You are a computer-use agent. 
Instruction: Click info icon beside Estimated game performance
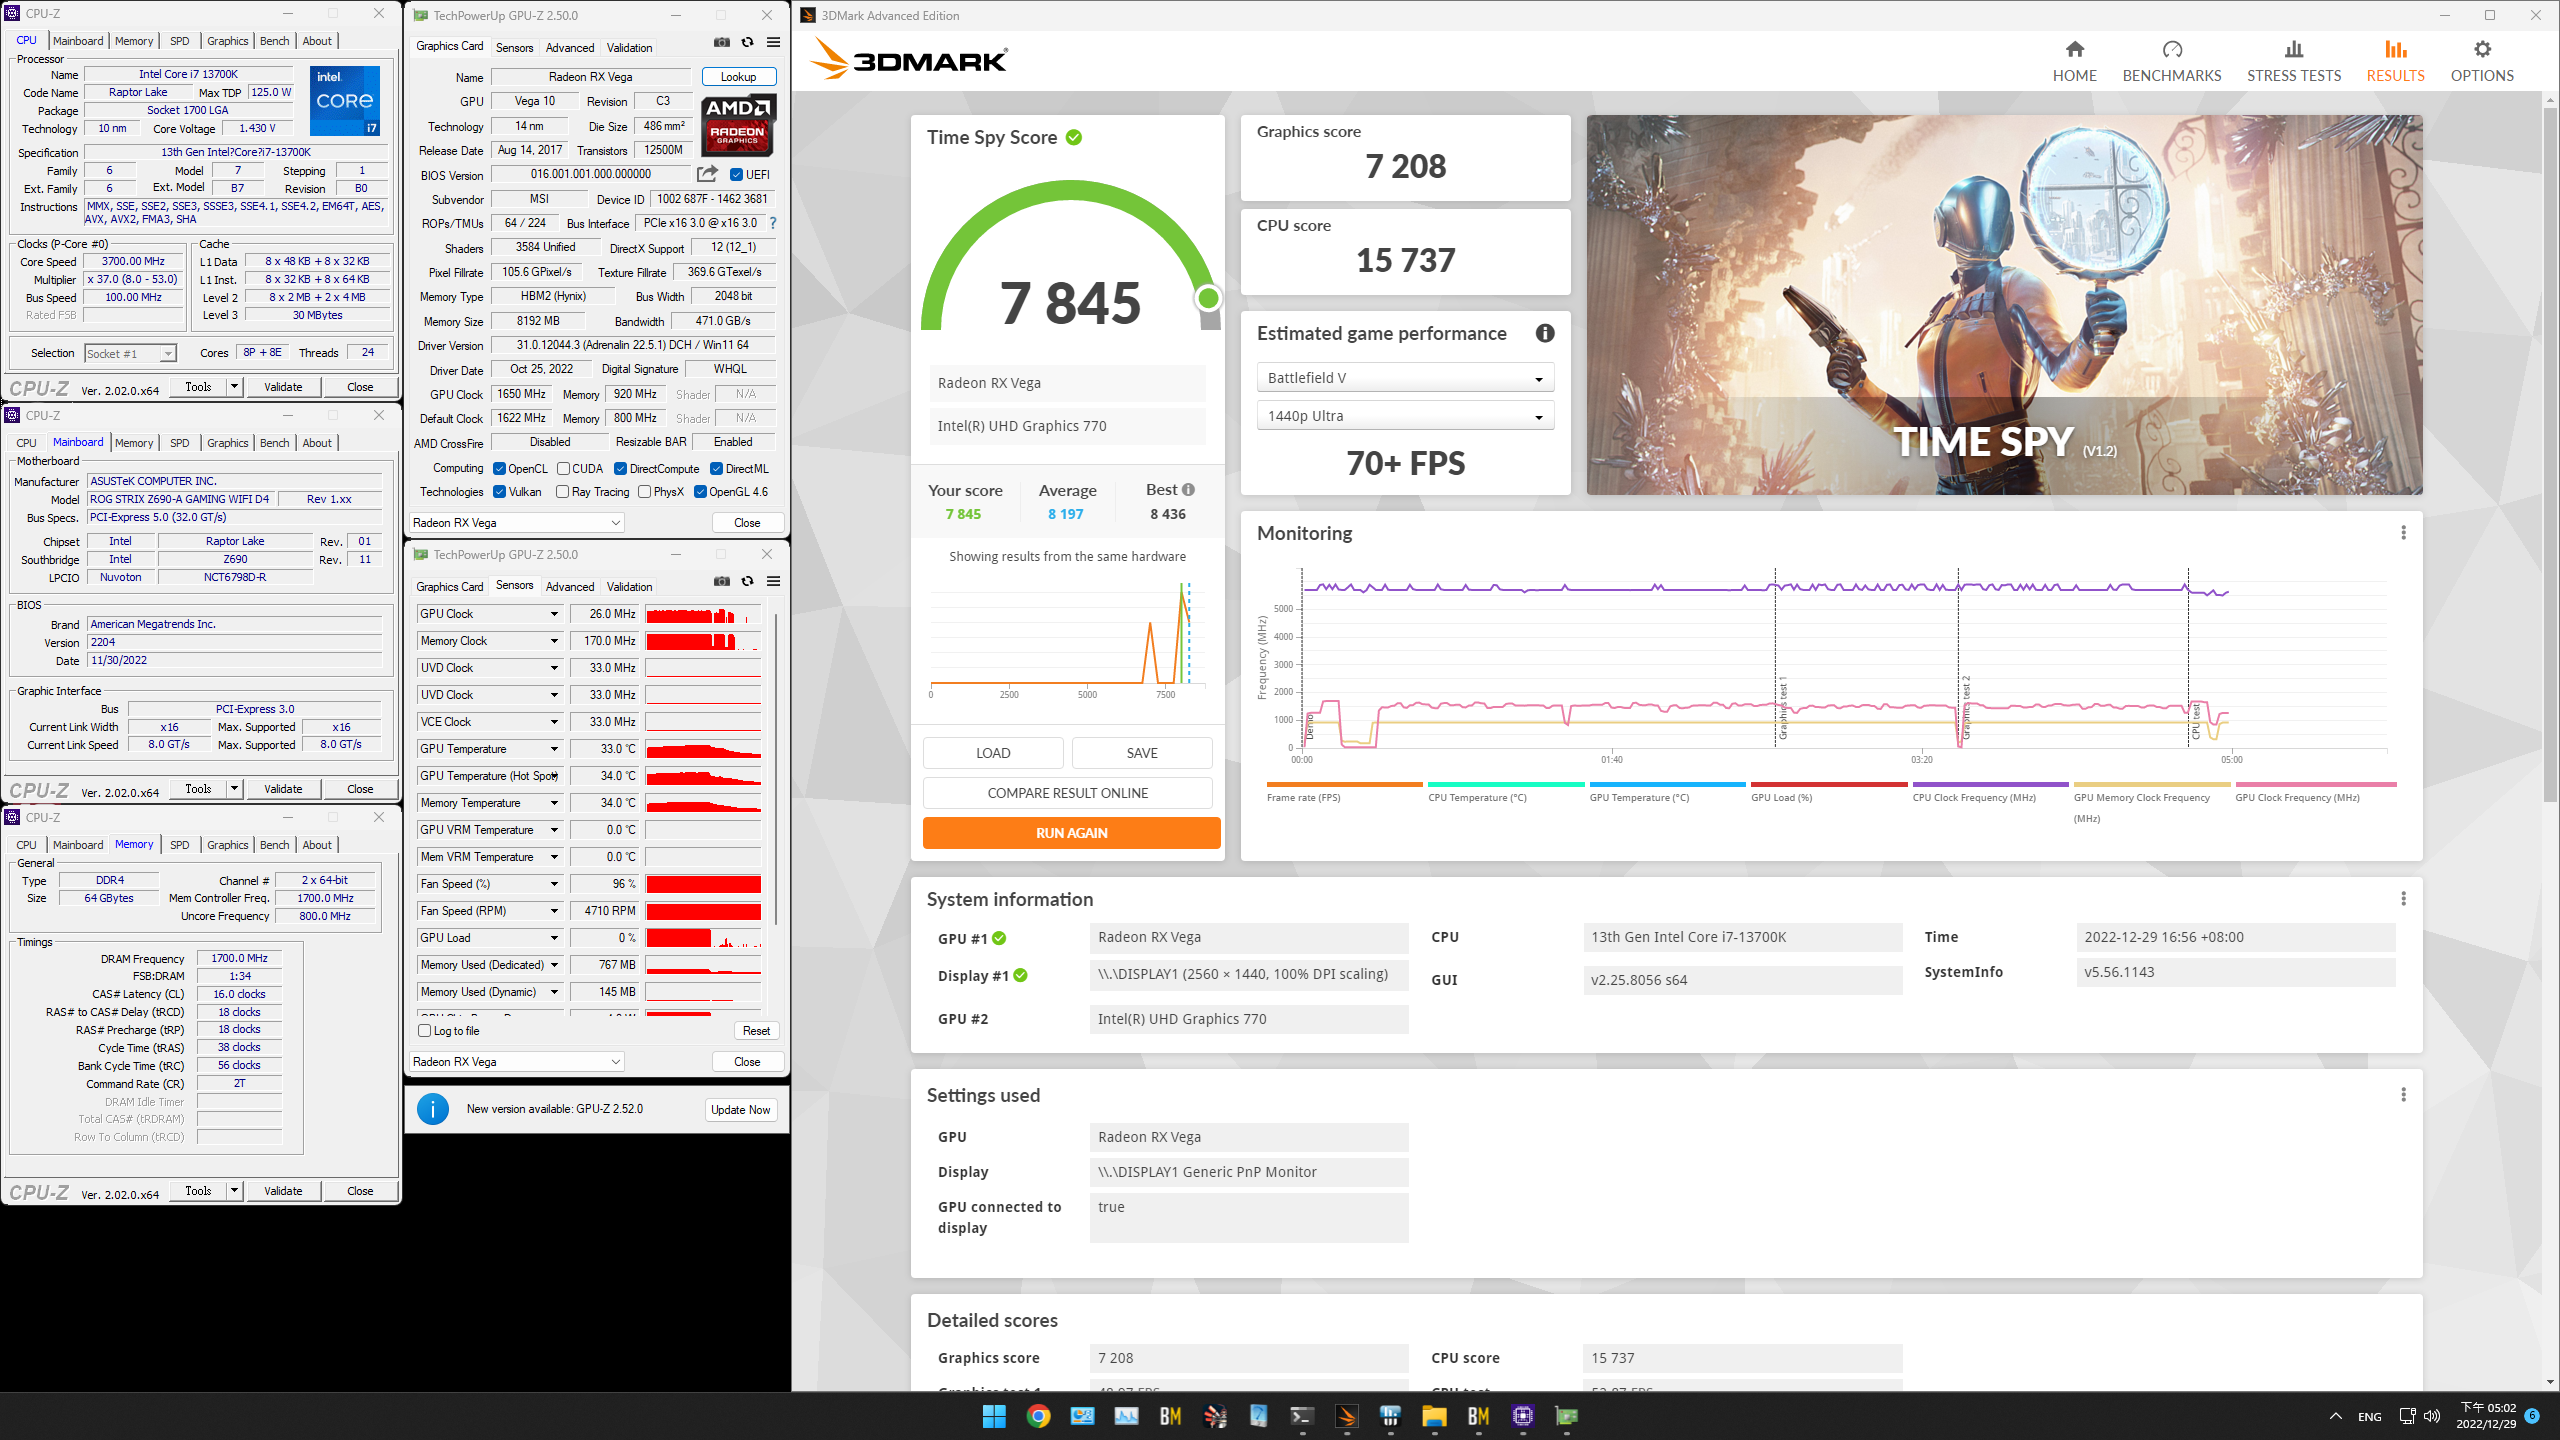(x=1545, y=333)
